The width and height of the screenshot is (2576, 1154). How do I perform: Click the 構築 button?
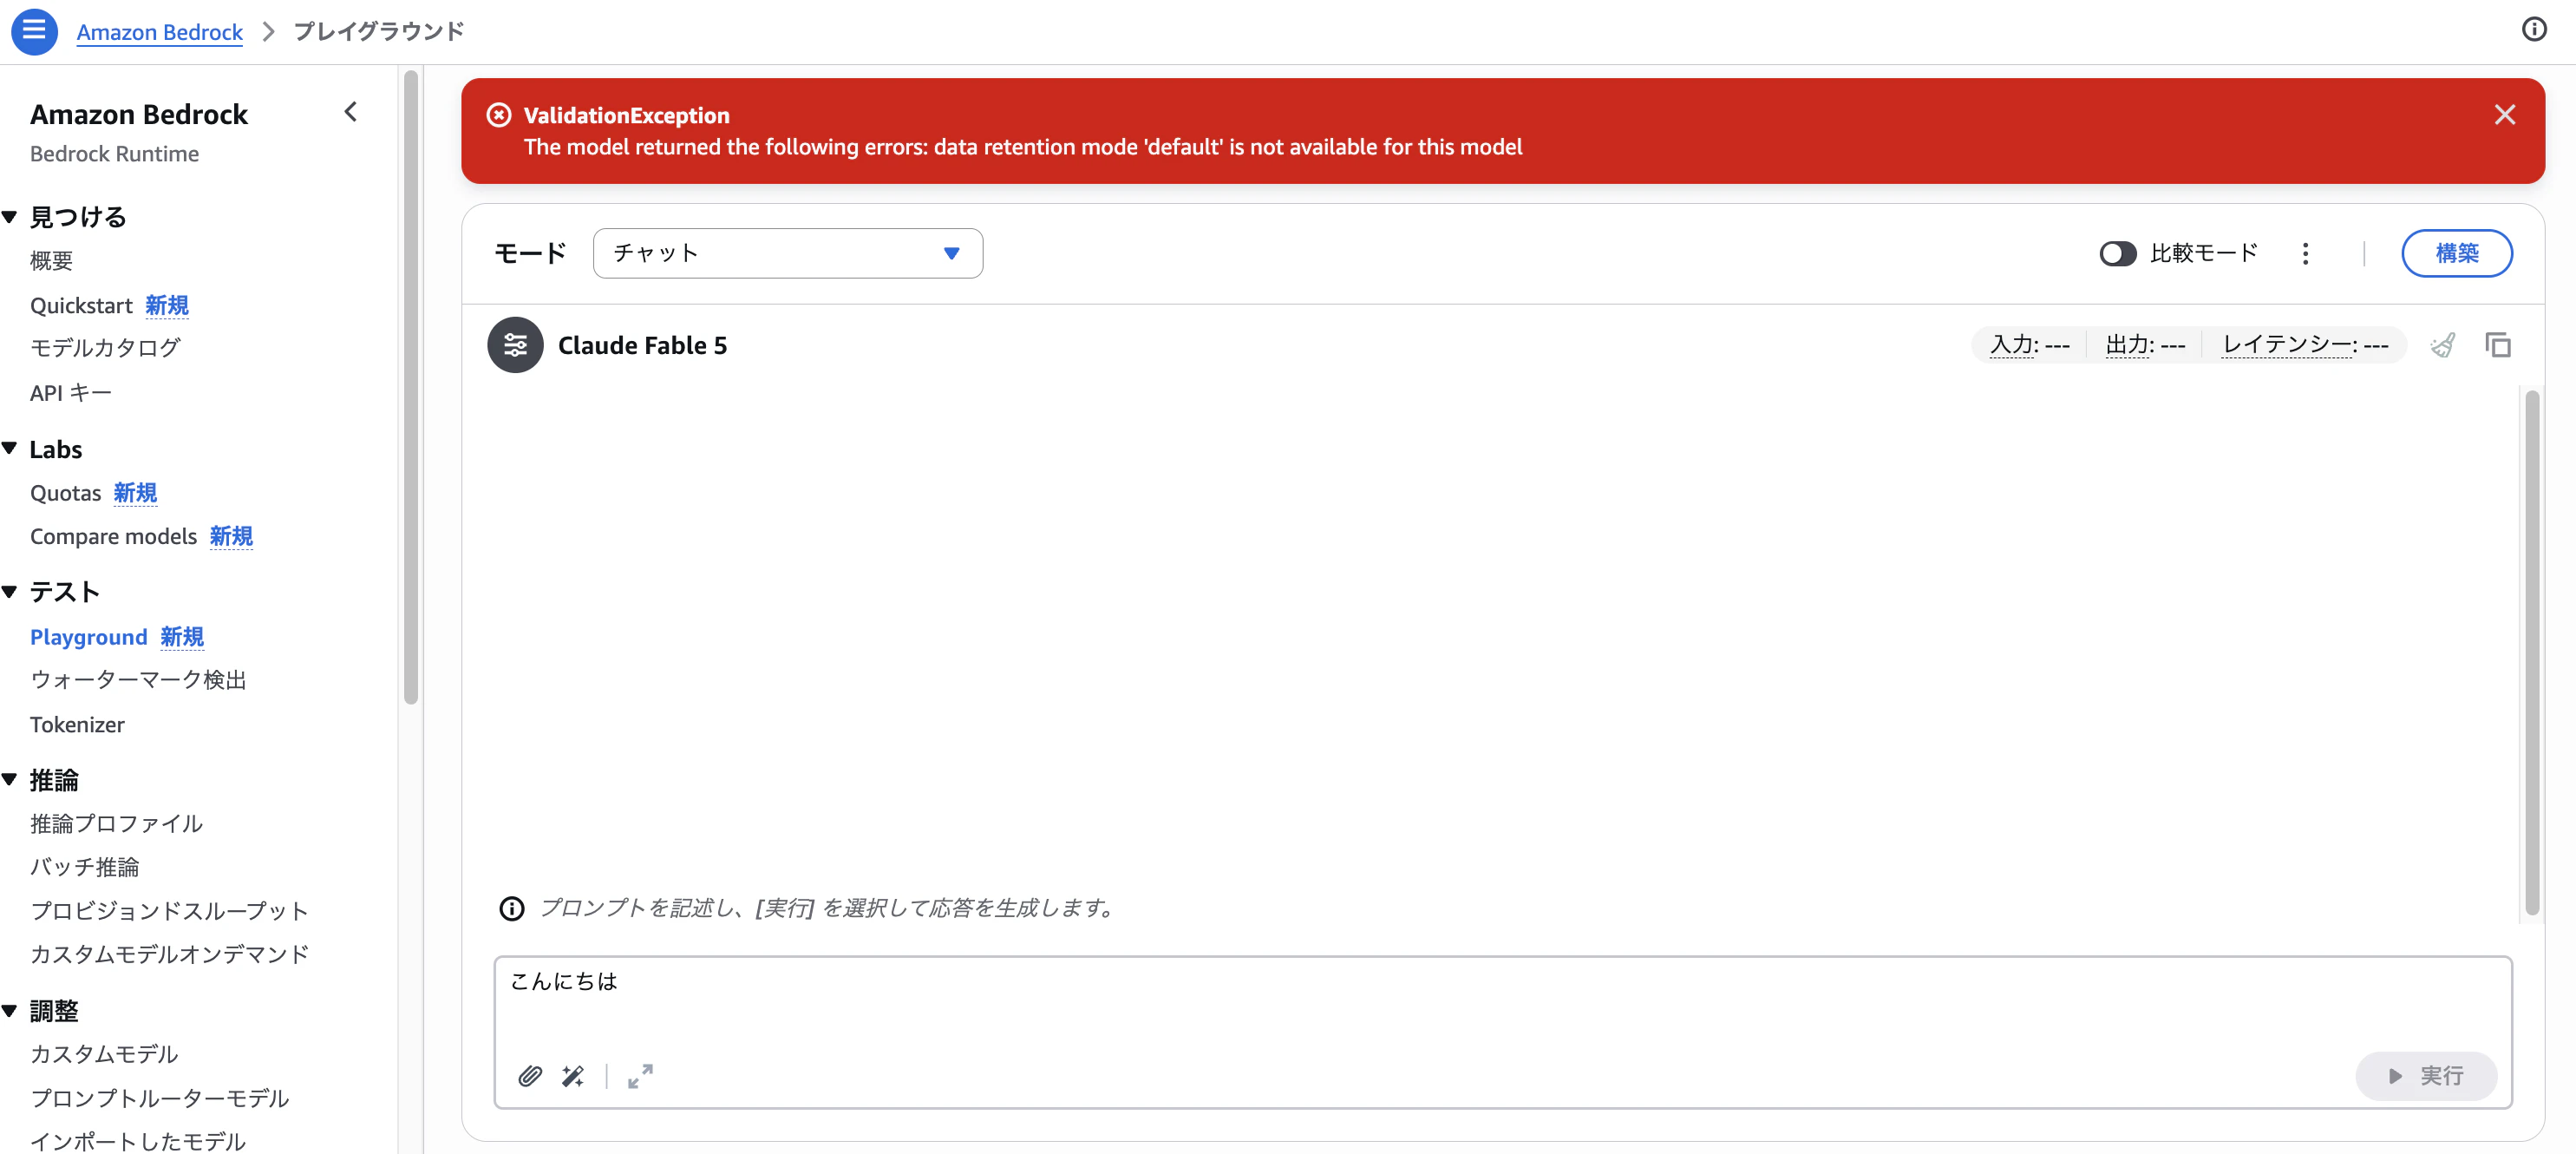coord(2456,253)
